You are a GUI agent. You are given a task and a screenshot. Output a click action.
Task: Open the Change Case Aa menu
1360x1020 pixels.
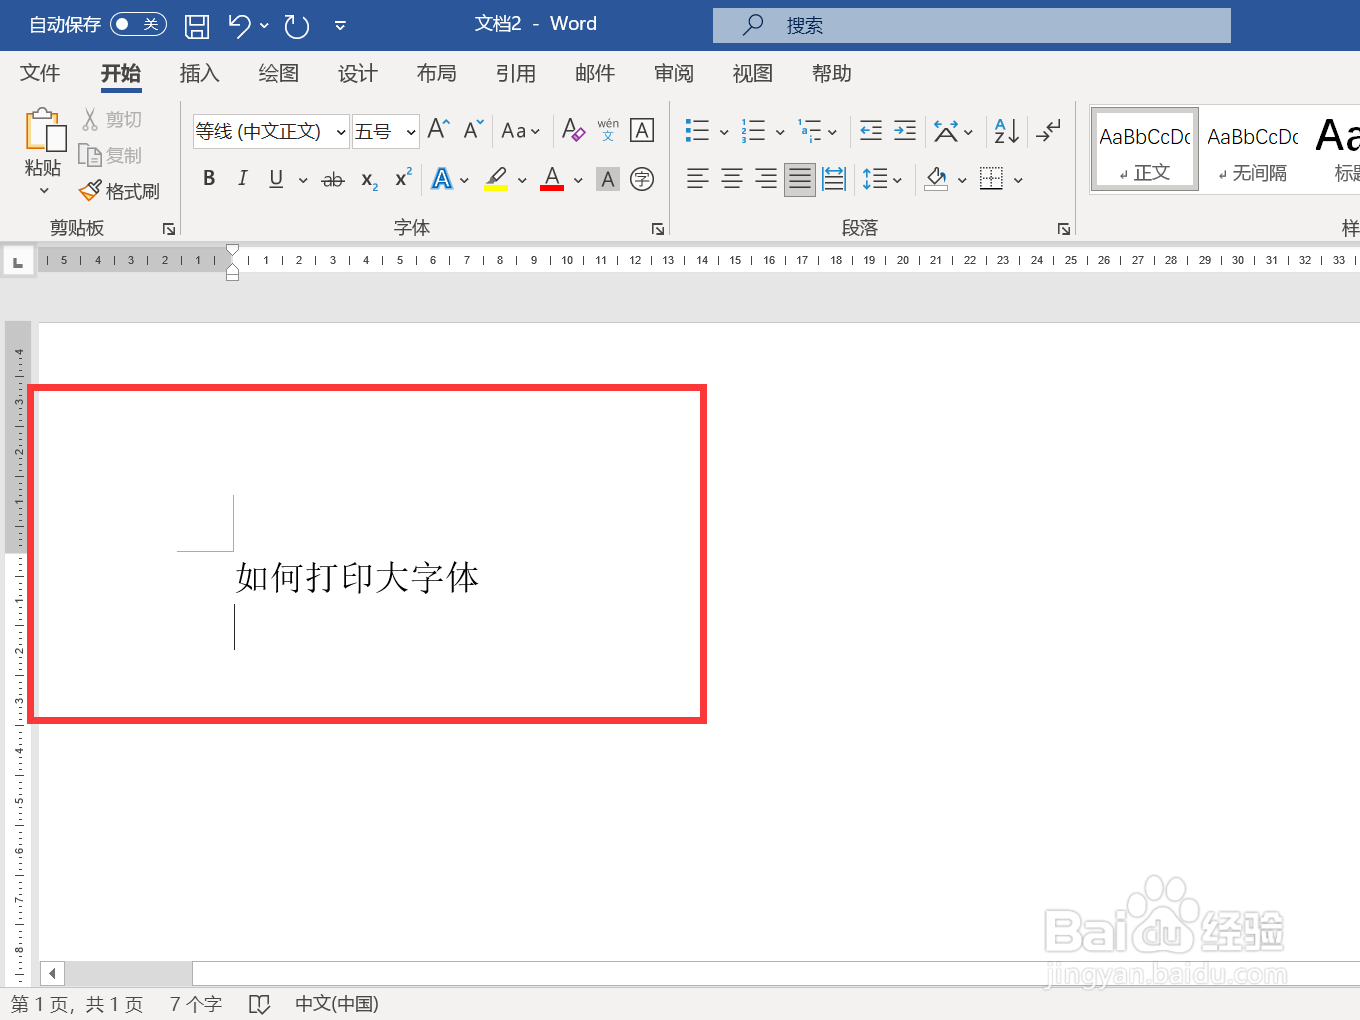[x=520, y=131]
